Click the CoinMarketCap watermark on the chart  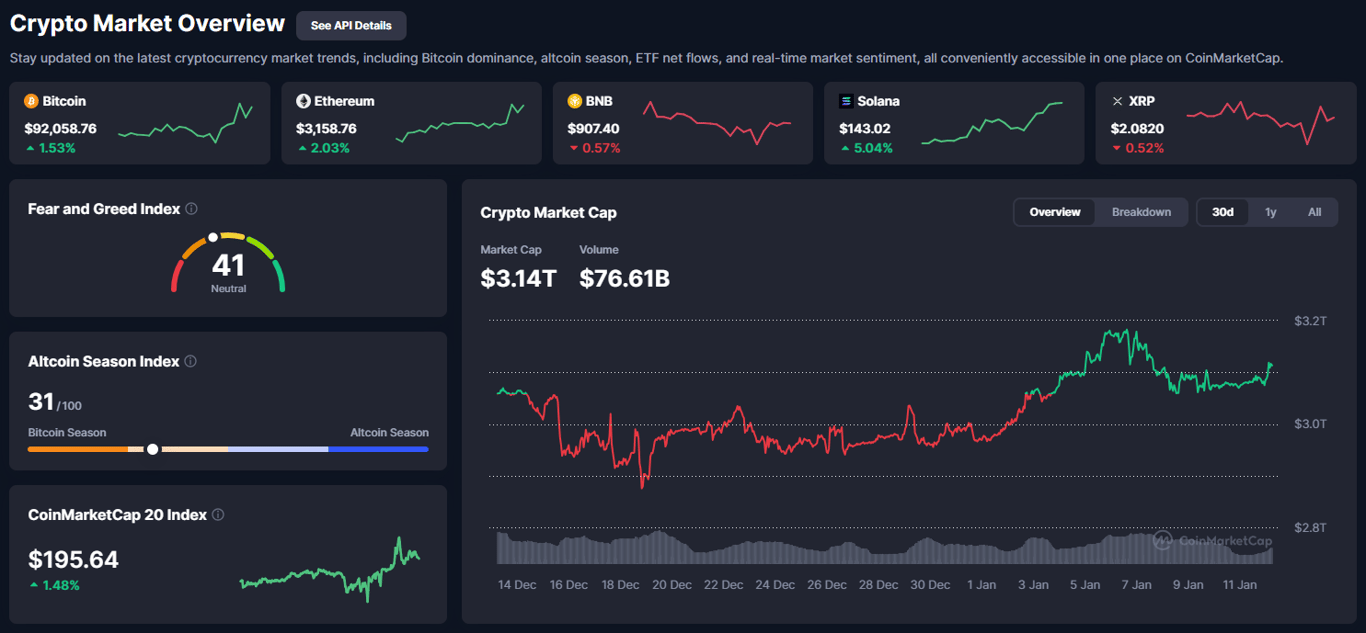(x=1211, y=541)
